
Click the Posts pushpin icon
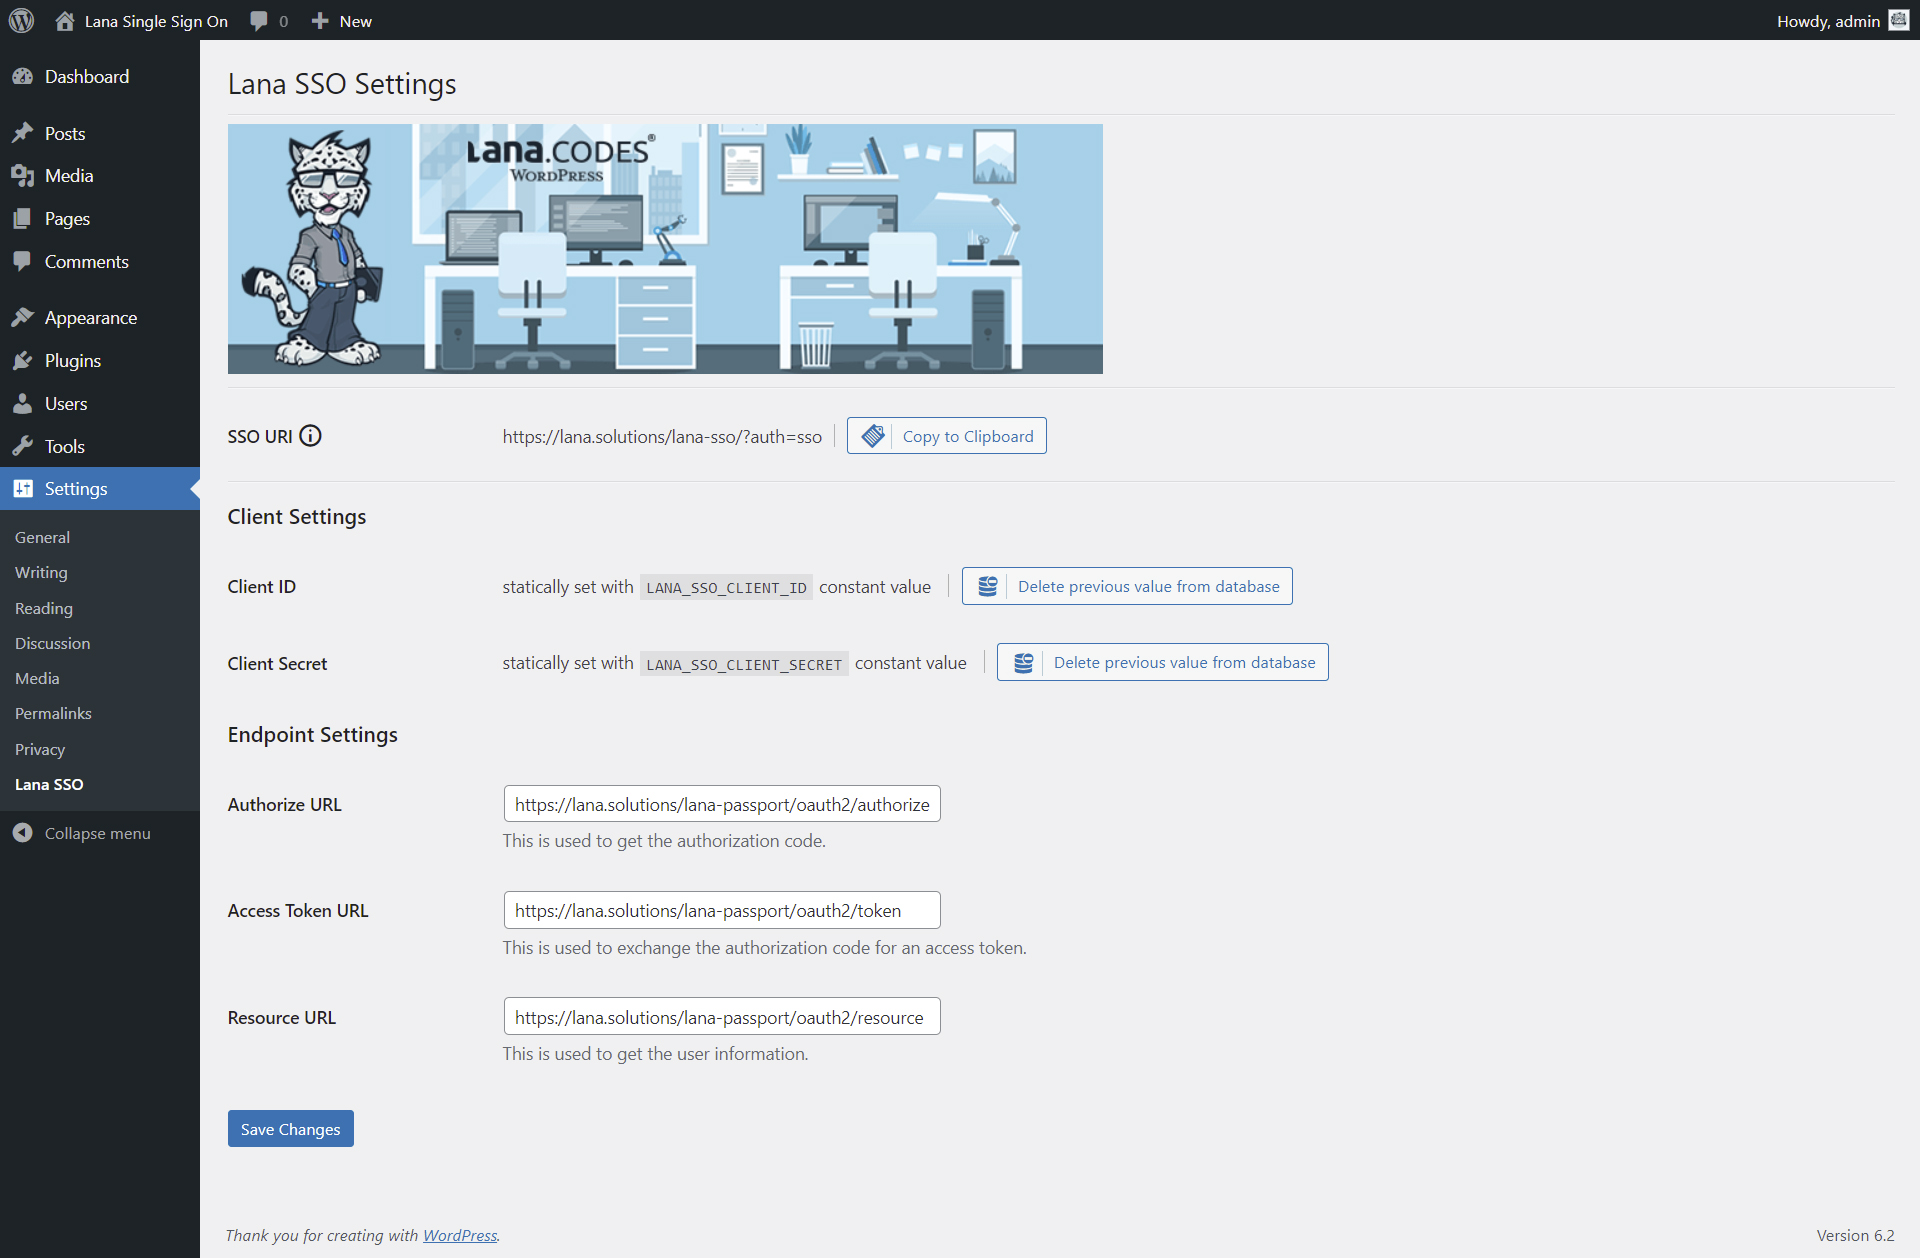tap(22, 133)
